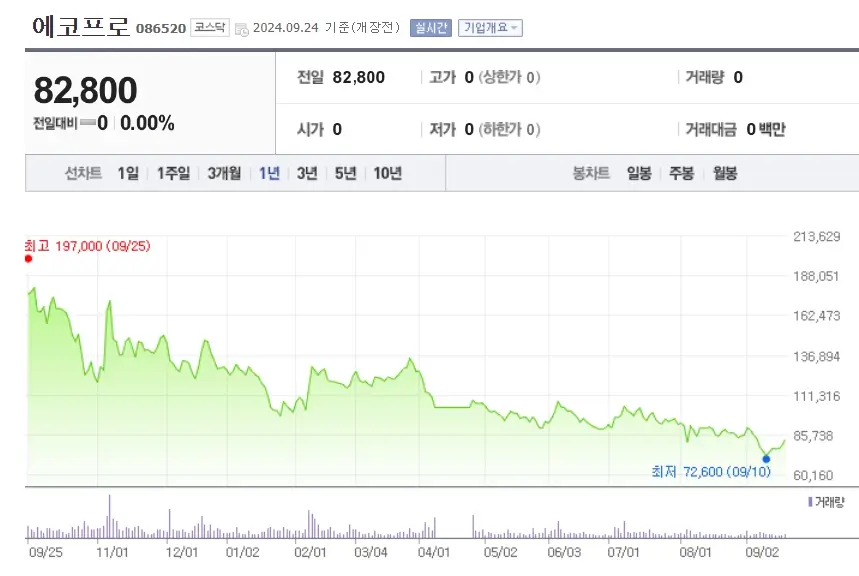Switch to the 5년 chart period

[346, 172]
